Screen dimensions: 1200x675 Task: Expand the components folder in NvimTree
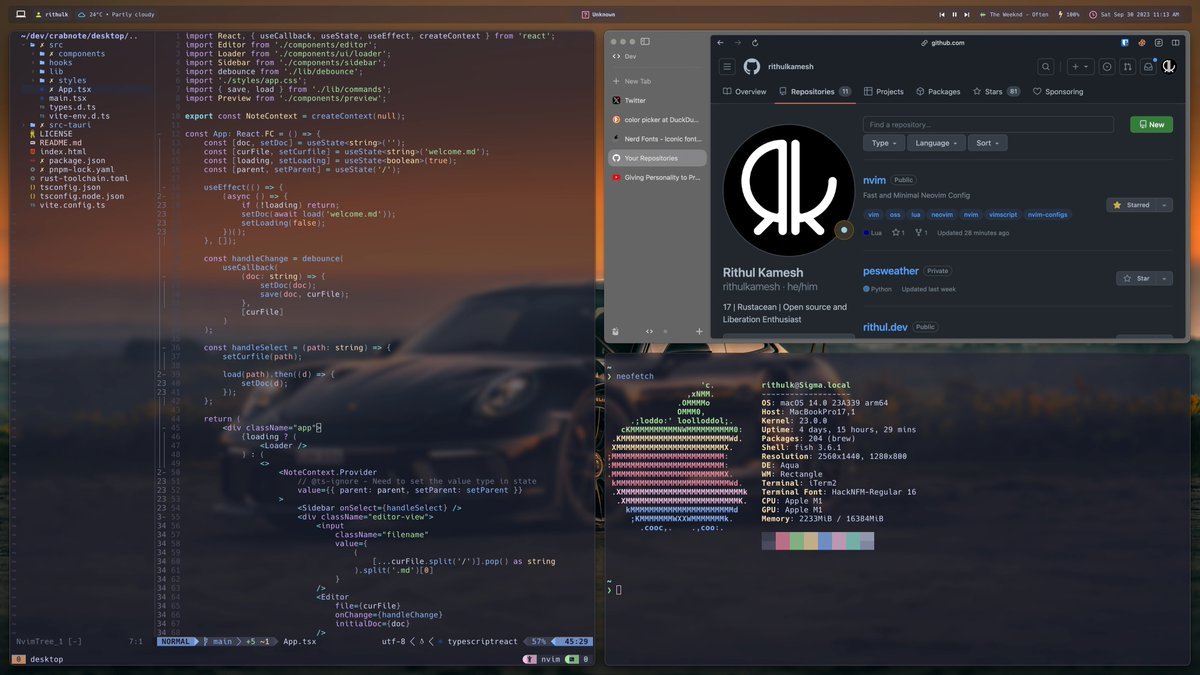tap(71, 54)
